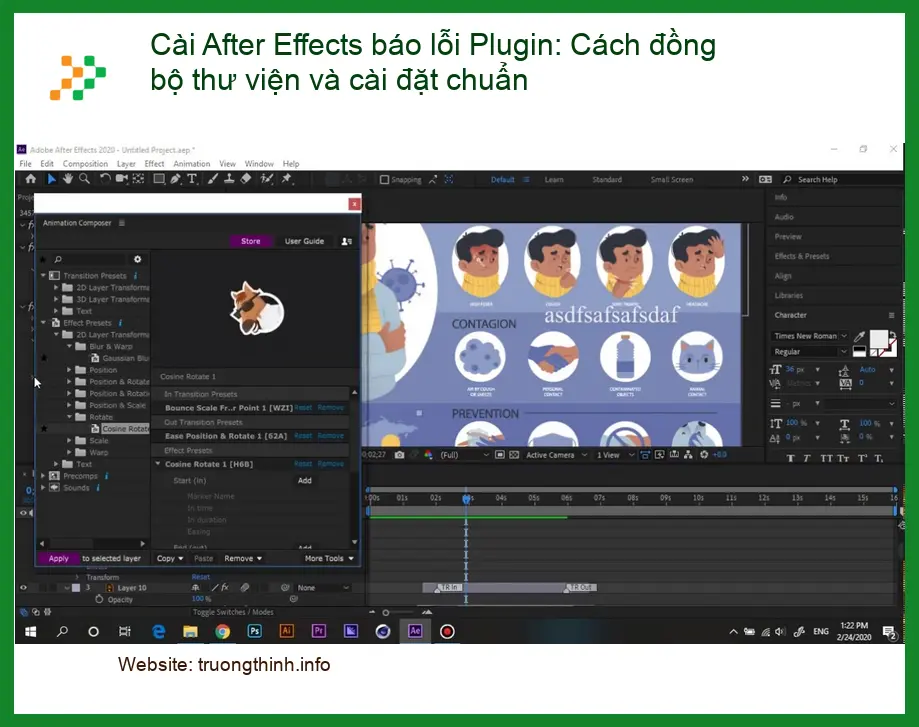Select the Clone Stamp tool
Screen dimensions: 919x727
[229, 179]
